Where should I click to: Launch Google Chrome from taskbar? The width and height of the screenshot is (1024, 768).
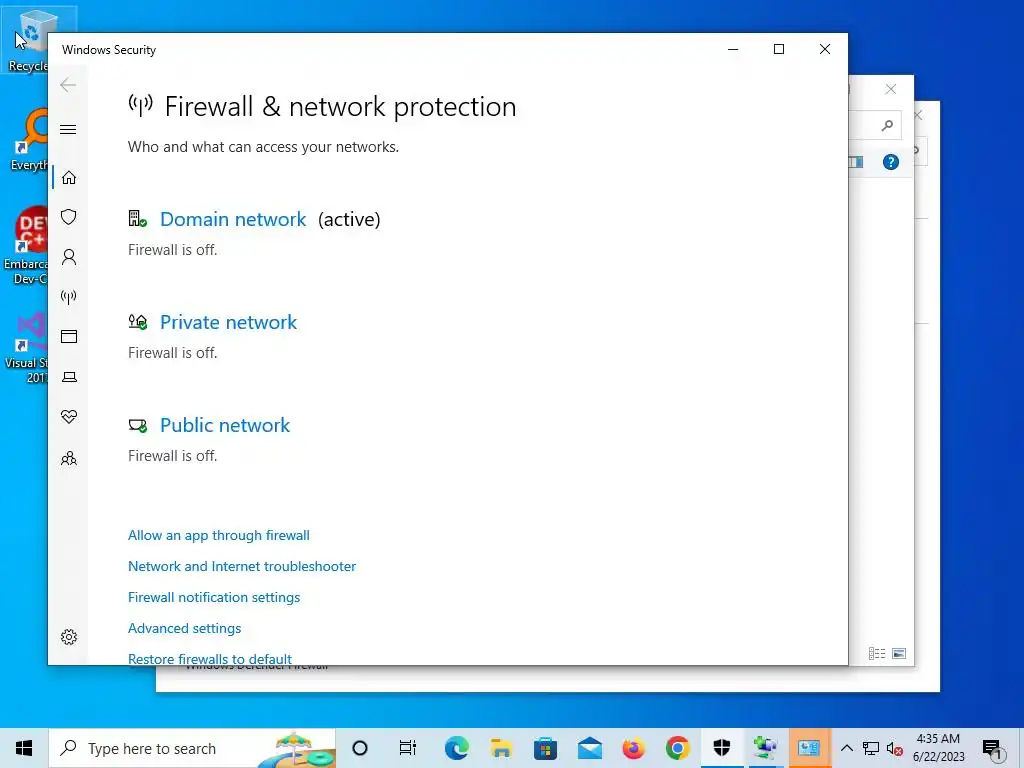678,748
